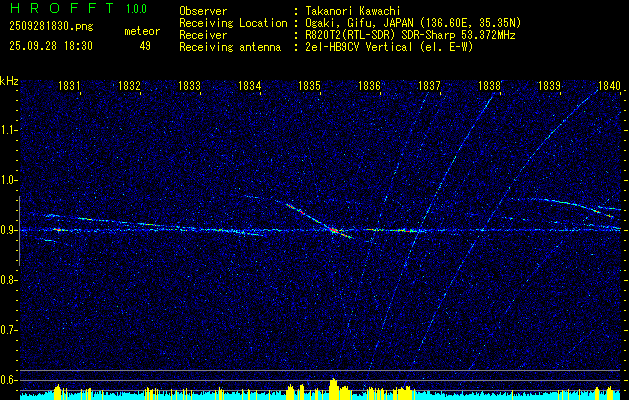This screenshot has width=629, height=400.
Task: Click the Receiving antenna field label
Action: pyautogui.click(x=230, y=47)
